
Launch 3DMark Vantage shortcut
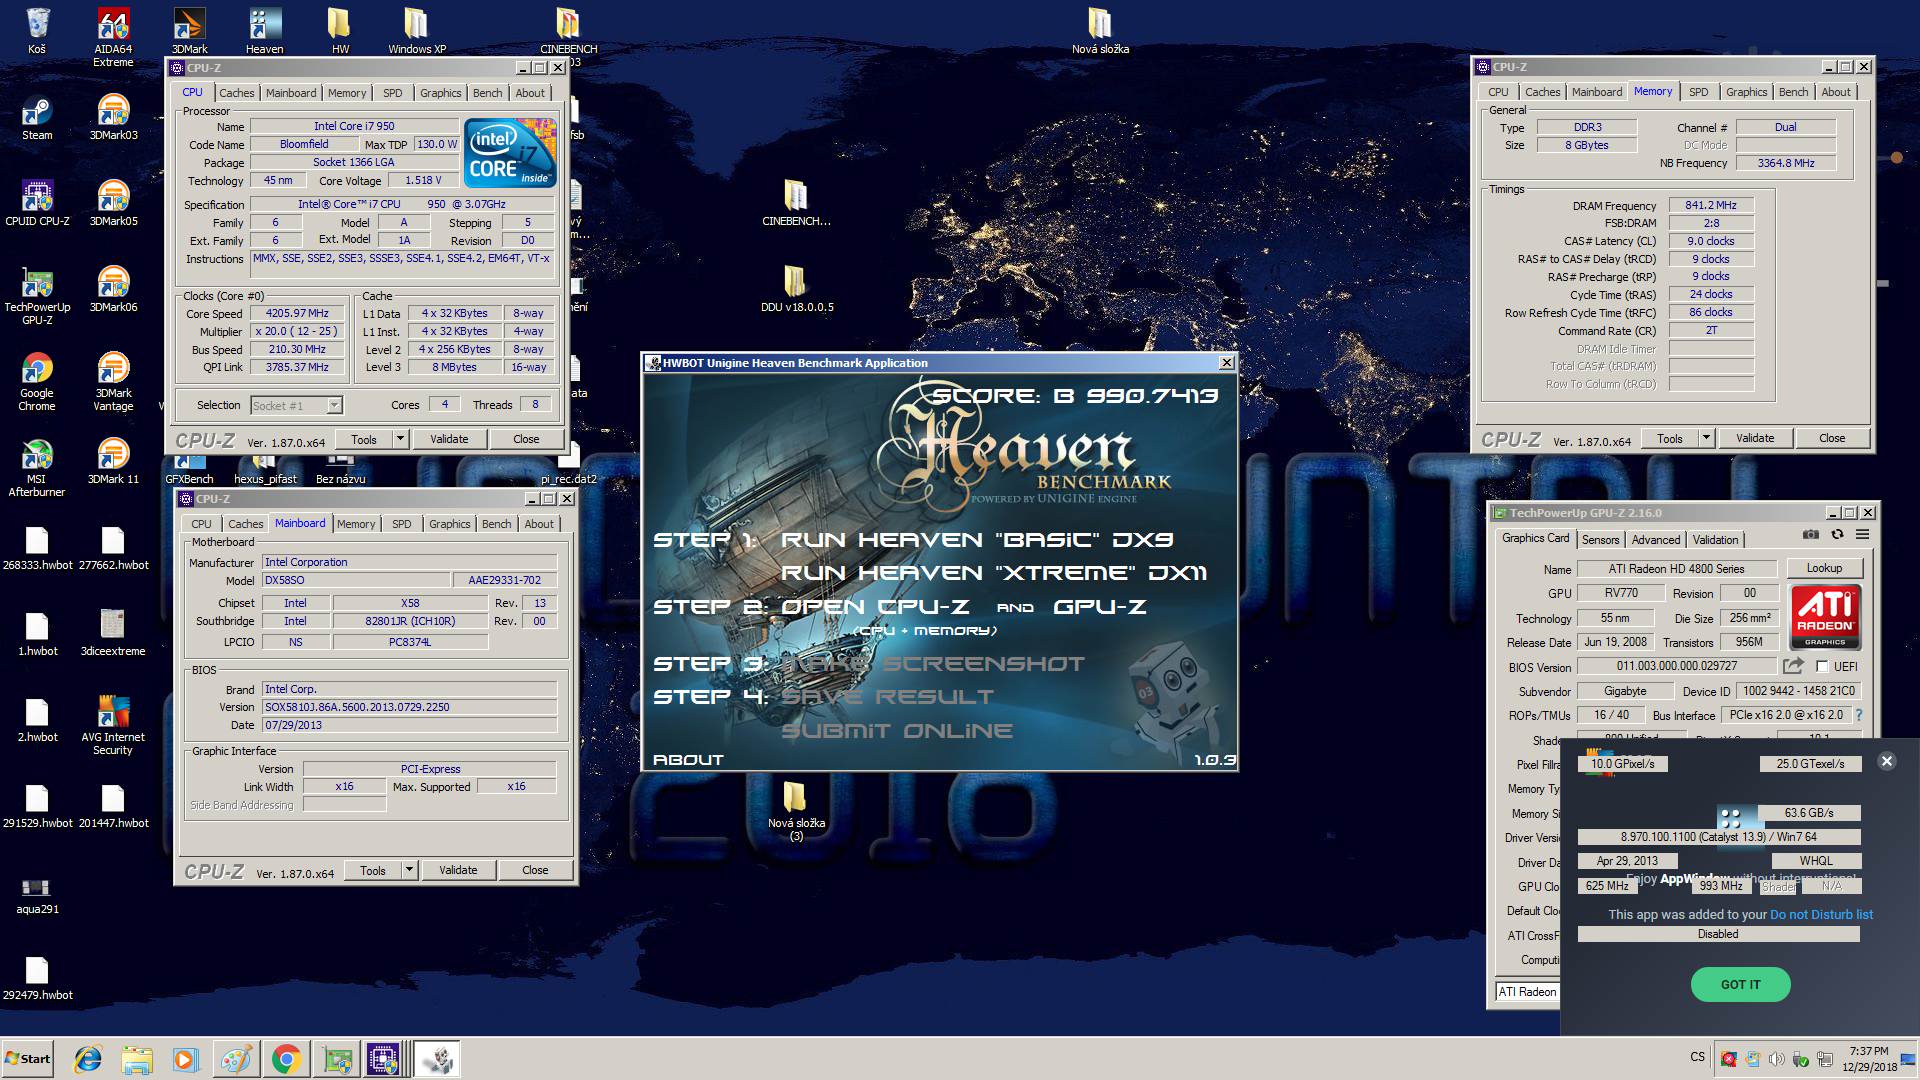click(x=113, y=382)
